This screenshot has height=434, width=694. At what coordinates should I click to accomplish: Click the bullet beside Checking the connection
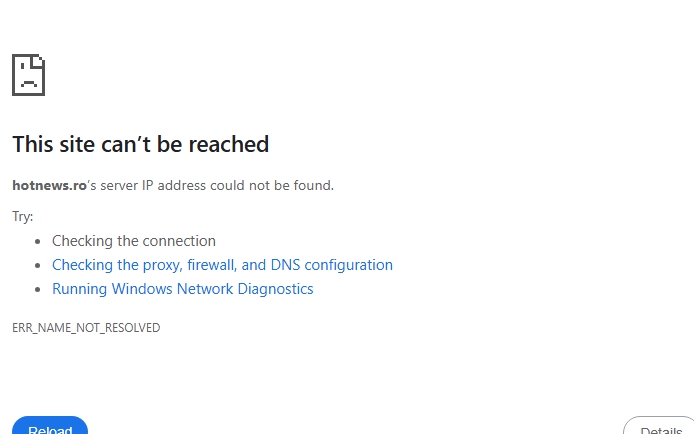(x=38, y=242)
